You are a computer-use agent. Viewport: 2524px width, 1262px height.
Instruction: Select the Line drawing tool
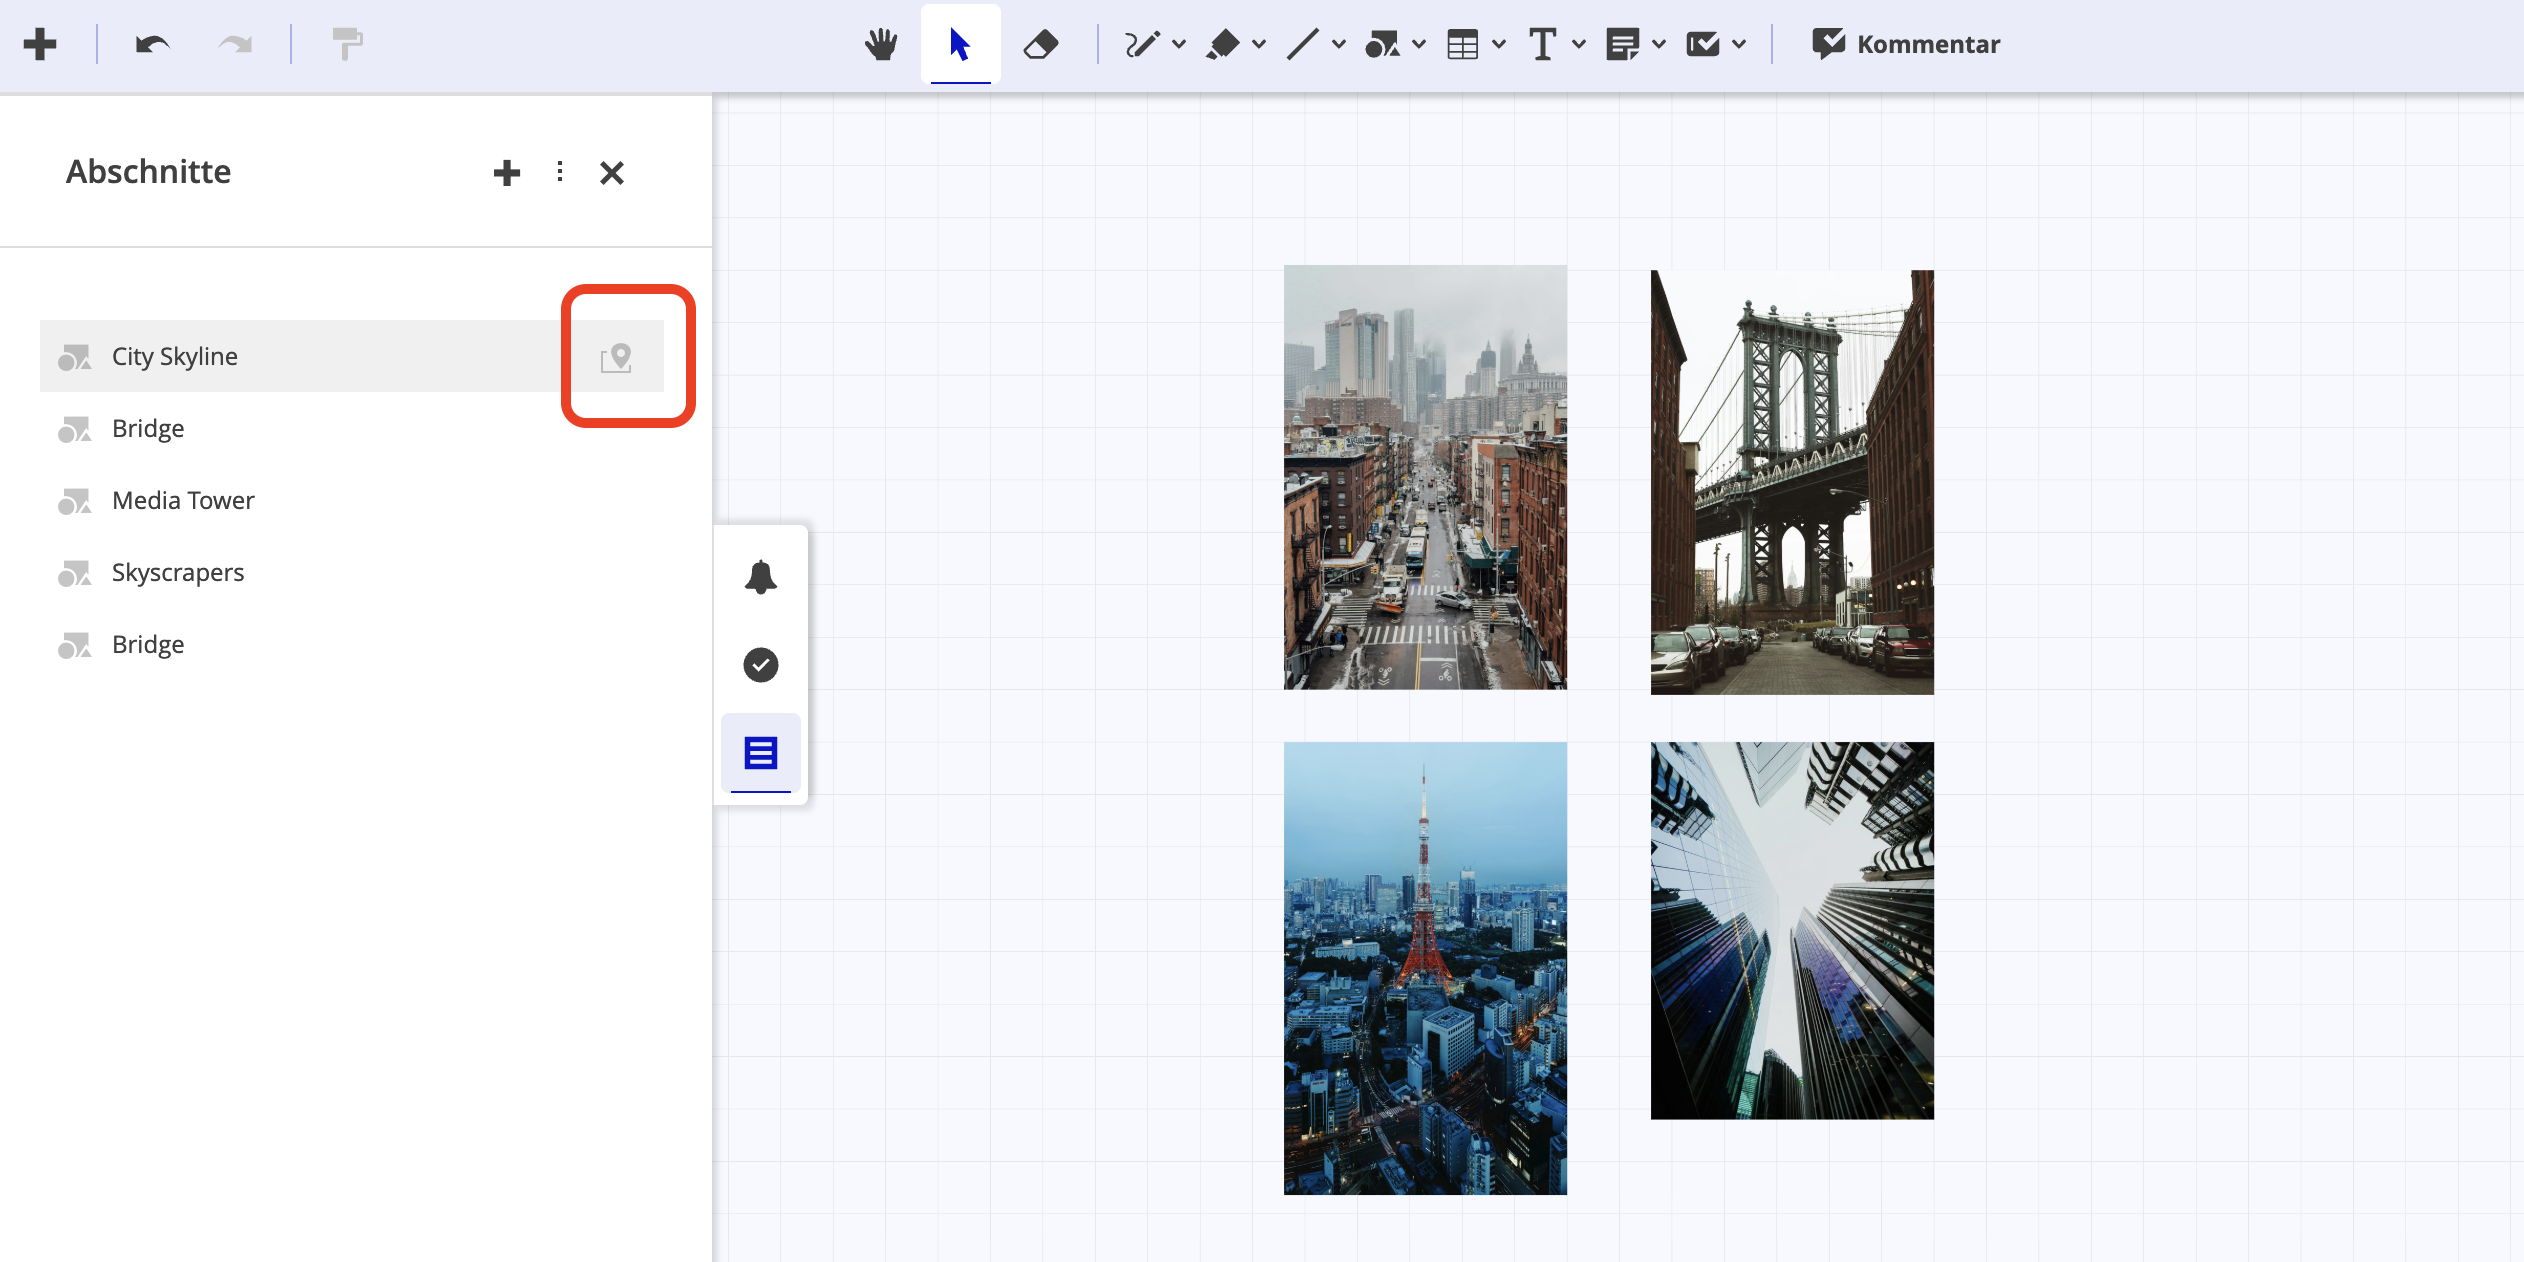pyautogui.click(x=1305, y=44)
